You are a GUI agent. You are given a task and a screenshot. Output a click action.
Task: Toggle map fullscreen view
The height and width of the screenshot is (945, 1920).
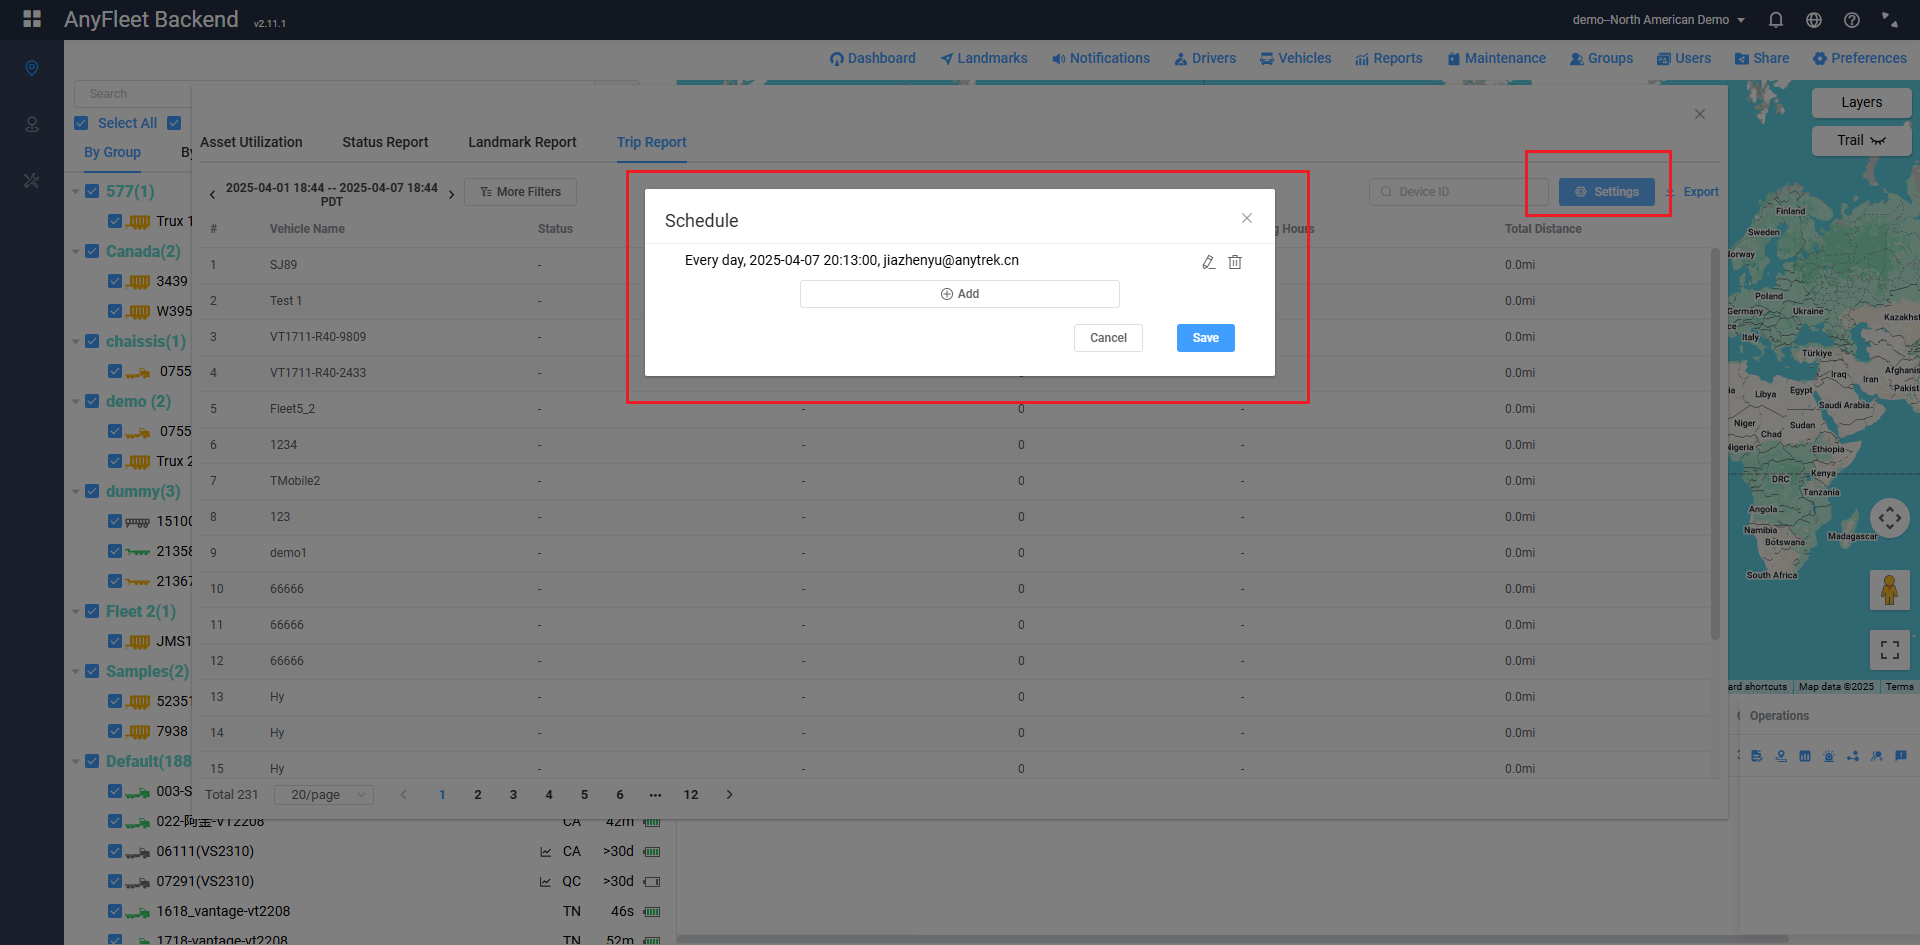[x=1889, y=650]
